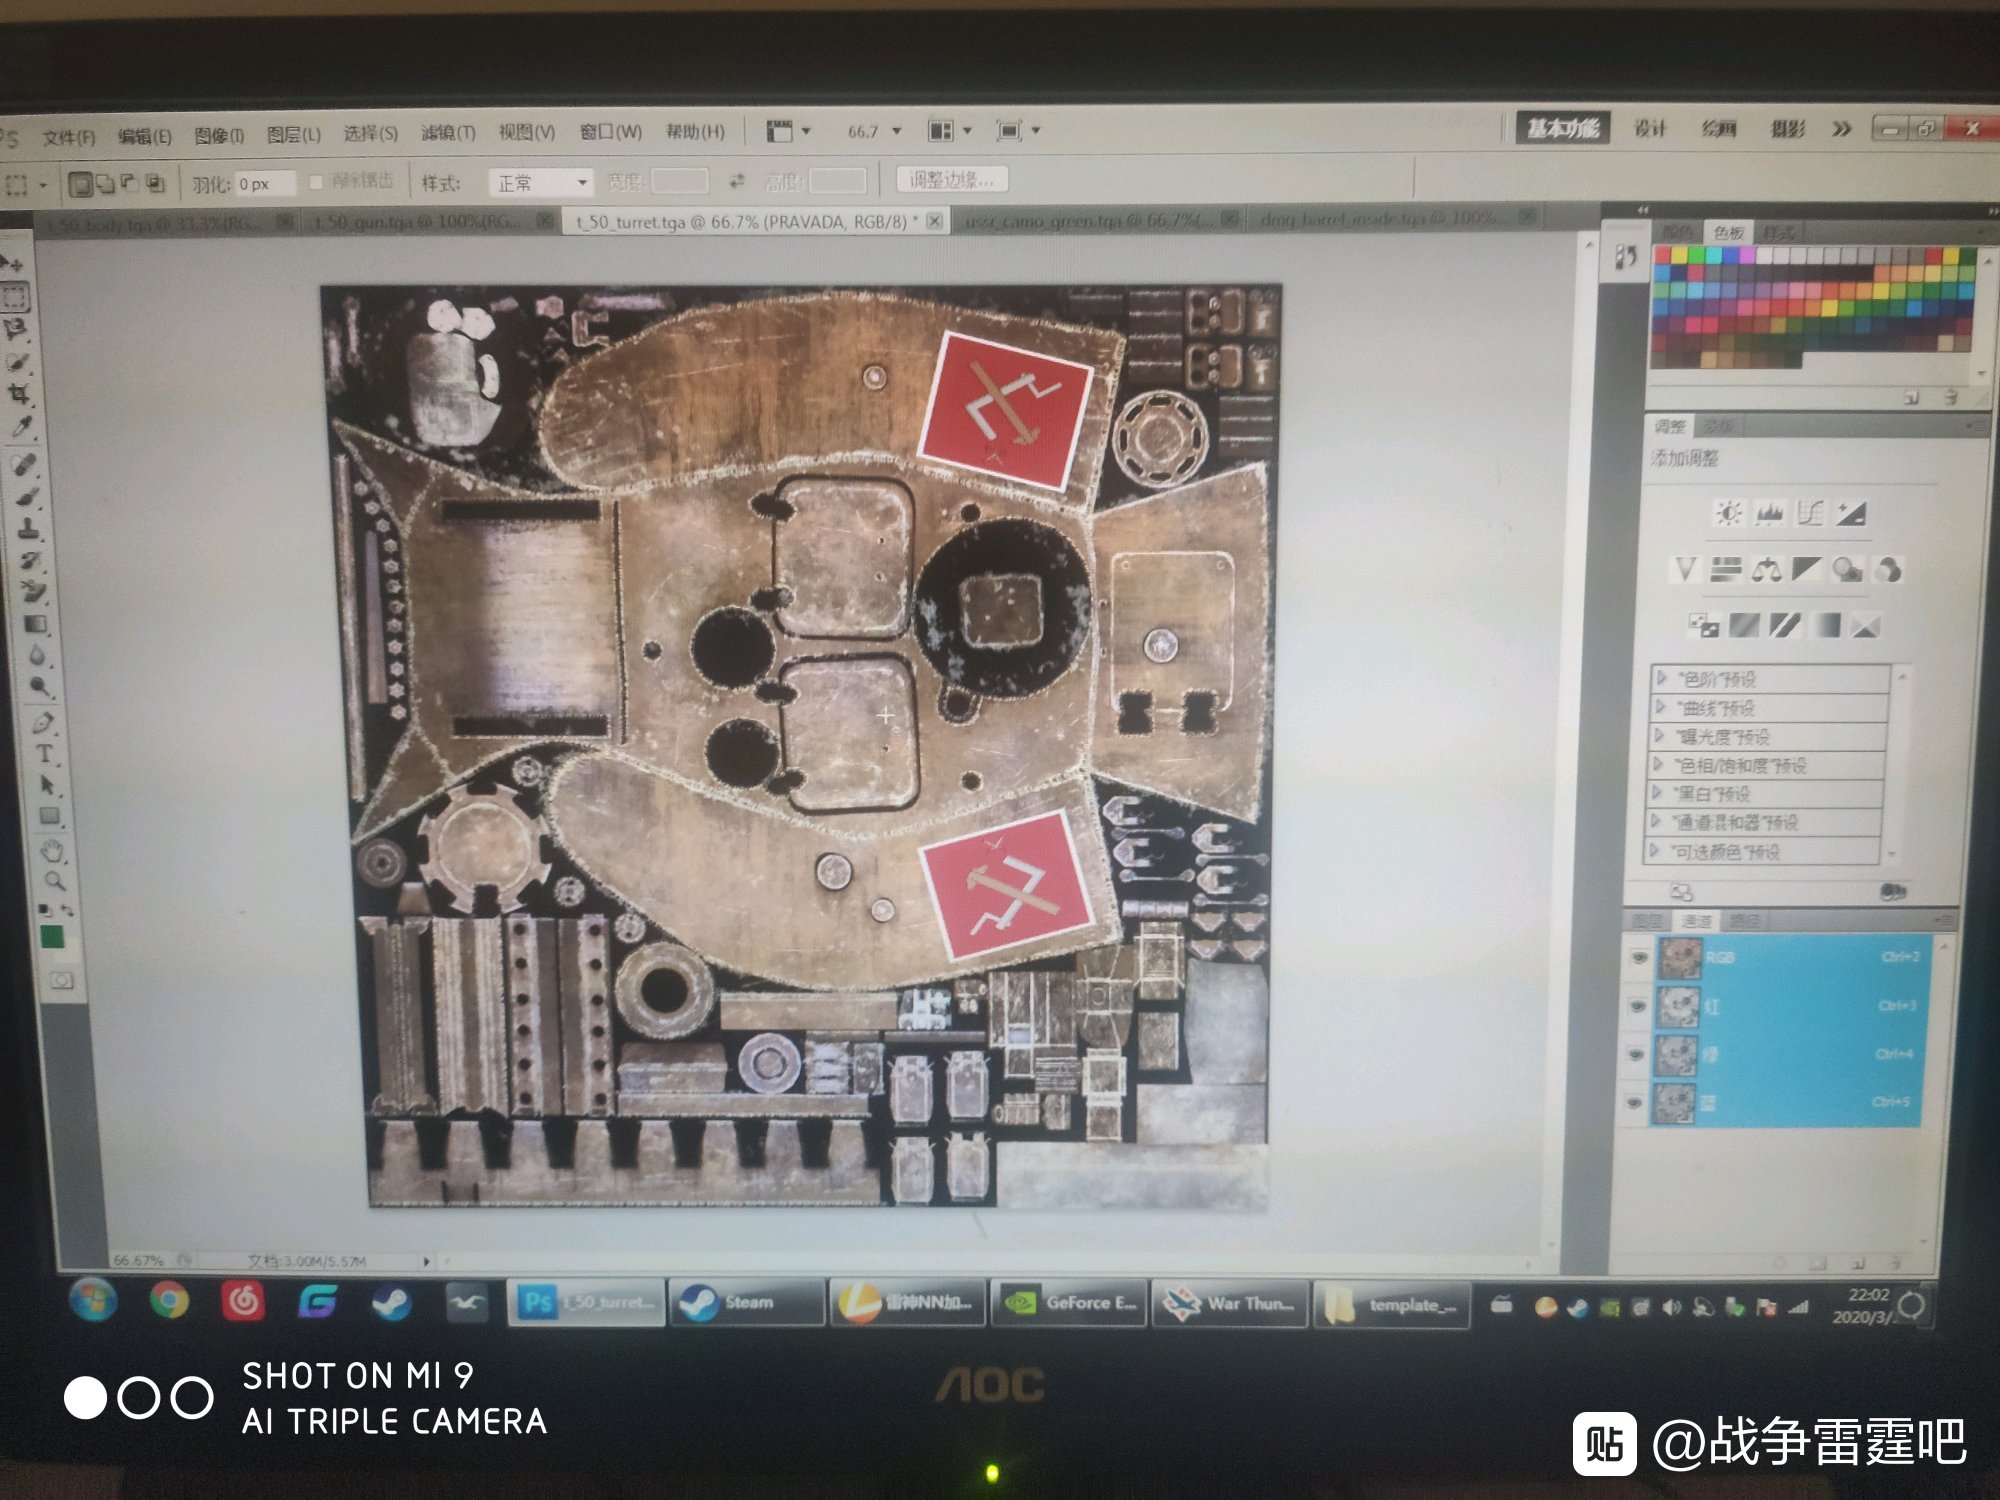Select the Zoom tool
This screenshot has width=2000, height=1500.
54,881
